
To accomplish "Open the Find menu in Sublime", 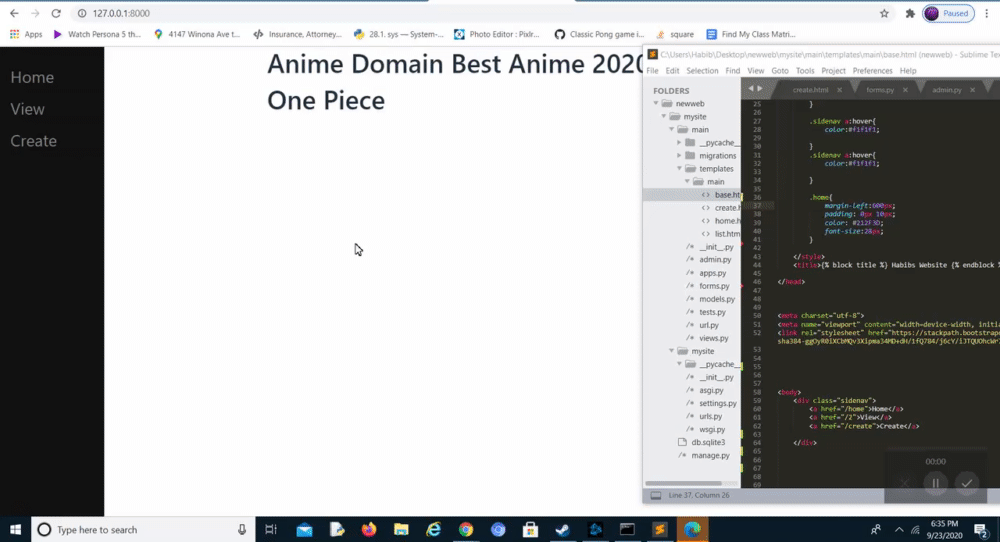I will (733, 71).
